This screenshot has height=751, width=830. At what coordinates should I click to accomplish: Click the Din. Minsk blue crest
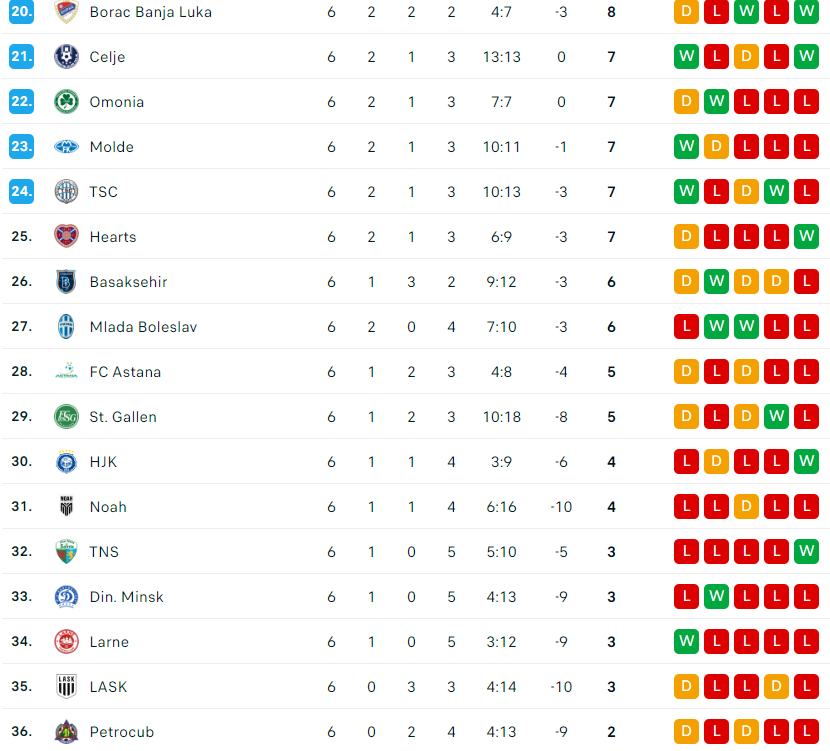click(66, 597)
